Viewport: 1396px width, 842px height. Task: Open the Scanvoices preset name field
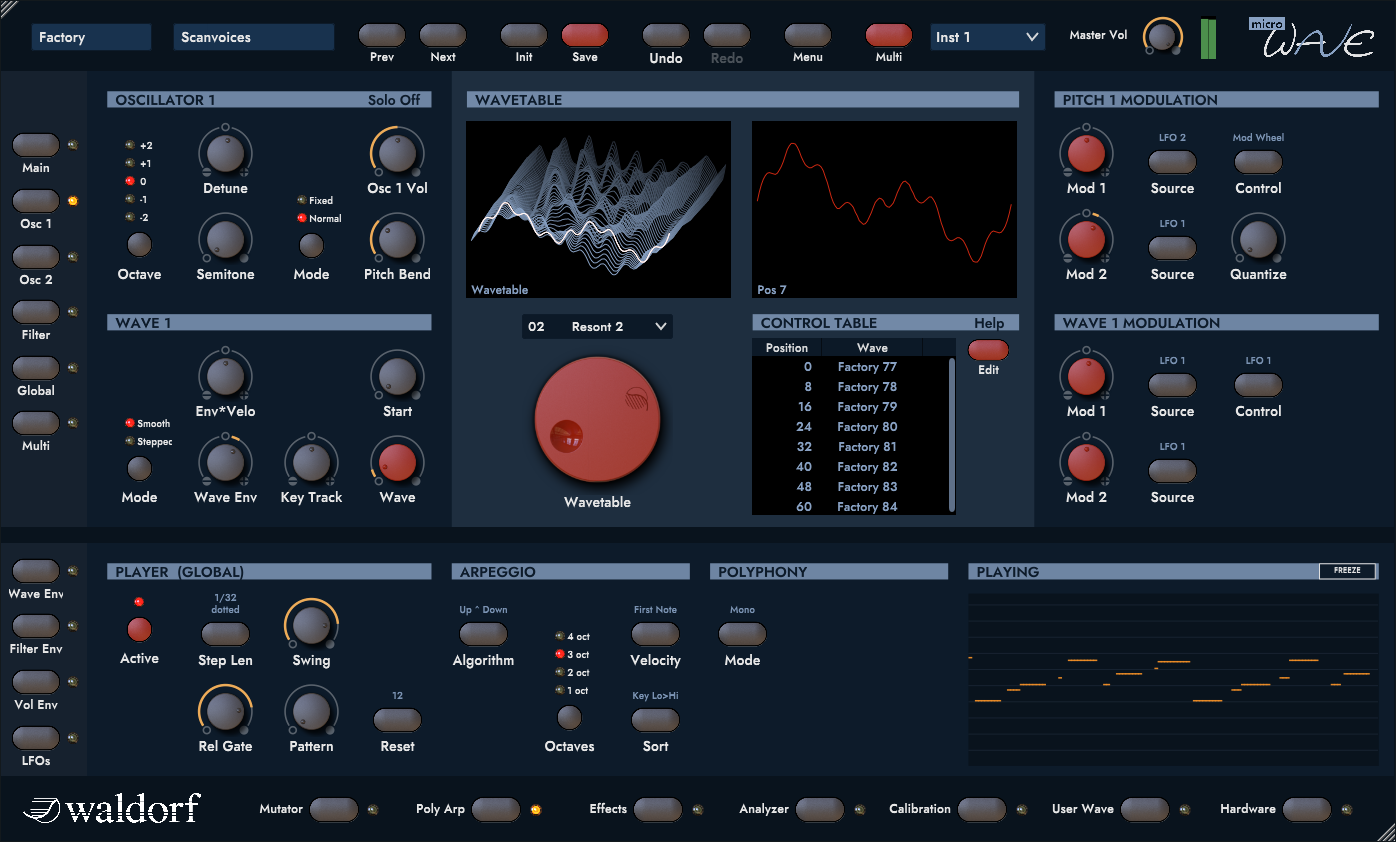coord(254,37)
